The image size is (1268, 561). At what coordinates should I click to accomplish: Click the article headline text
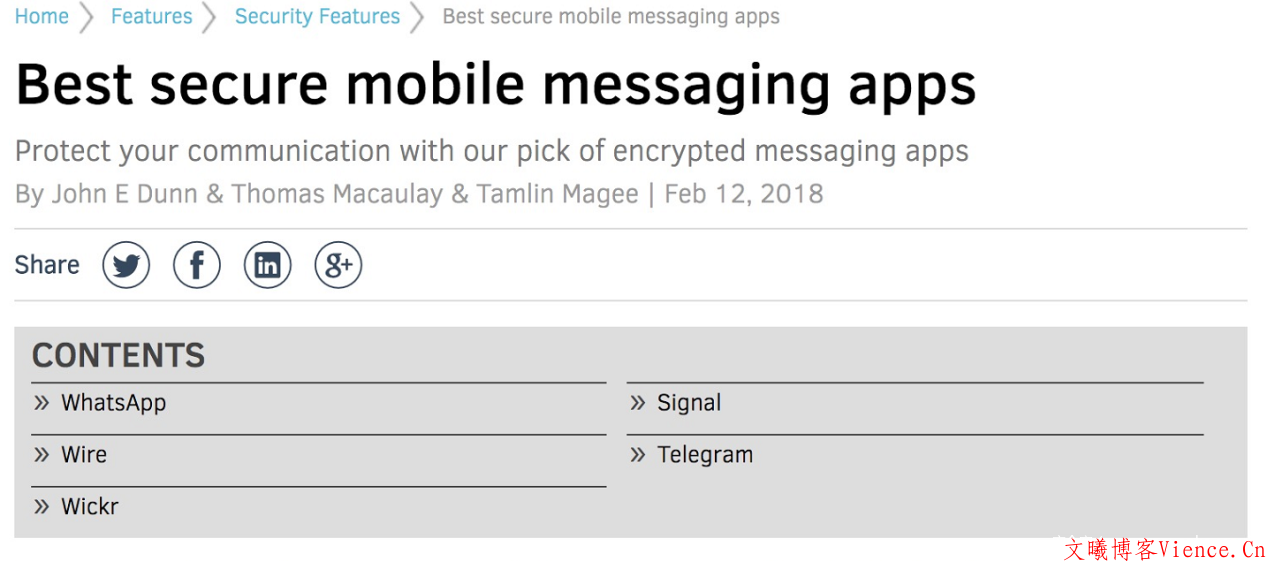click(495, 84)
